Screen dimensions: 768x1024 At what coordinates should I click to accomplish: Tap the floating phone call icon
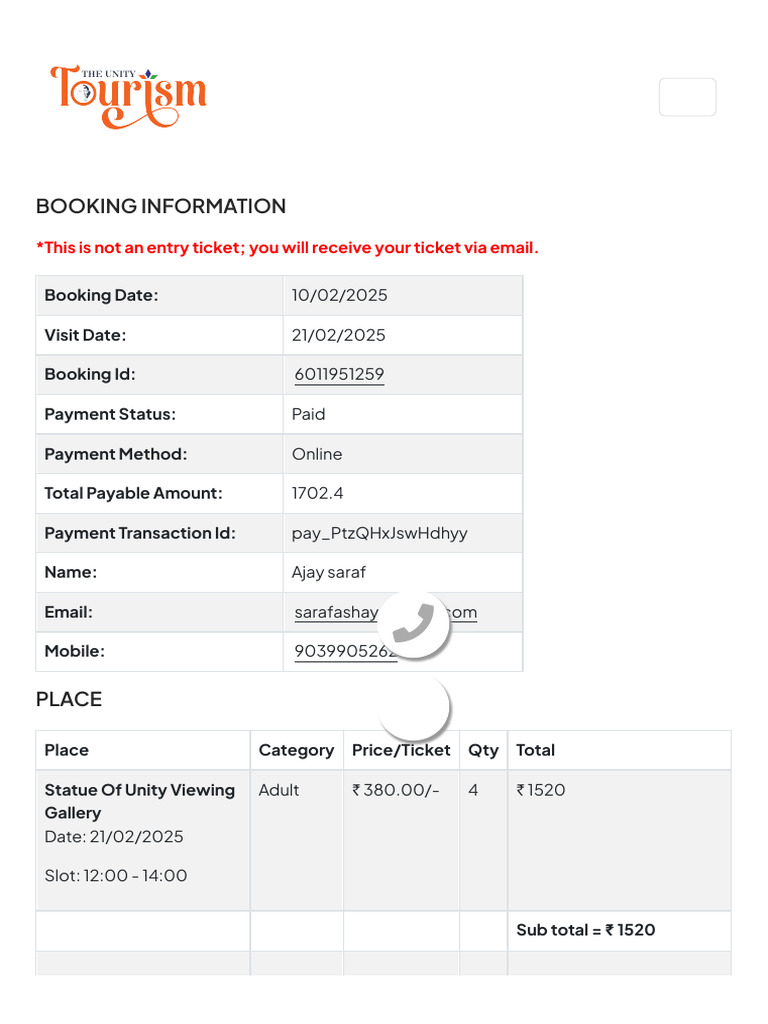[x=413, y=624]
